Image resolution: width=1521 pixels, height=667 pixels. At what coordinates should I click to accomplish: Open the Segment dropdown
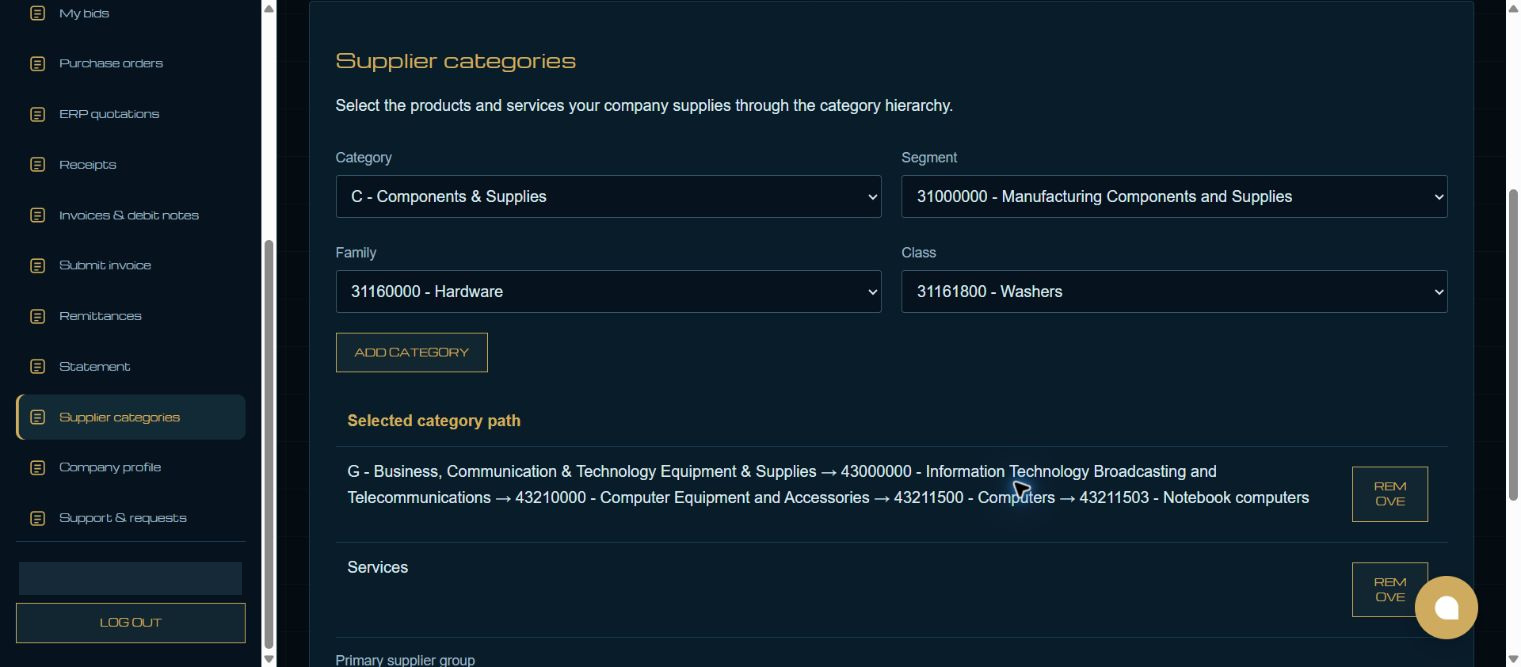[1174, 196]
